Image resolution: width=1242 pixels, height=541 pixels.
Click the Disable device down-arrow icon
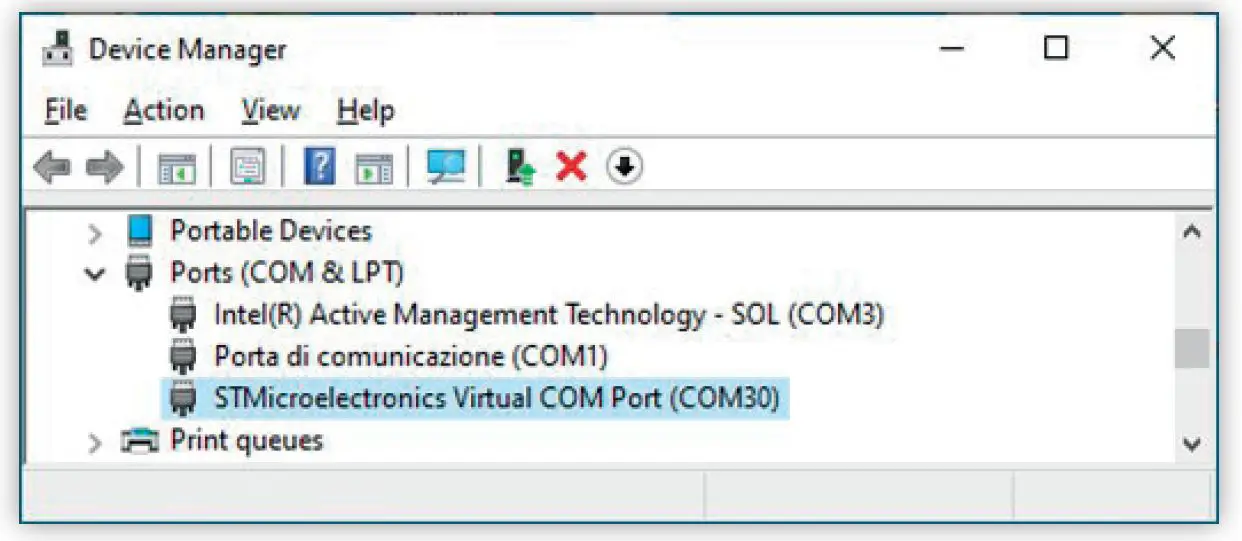[624, 167]
